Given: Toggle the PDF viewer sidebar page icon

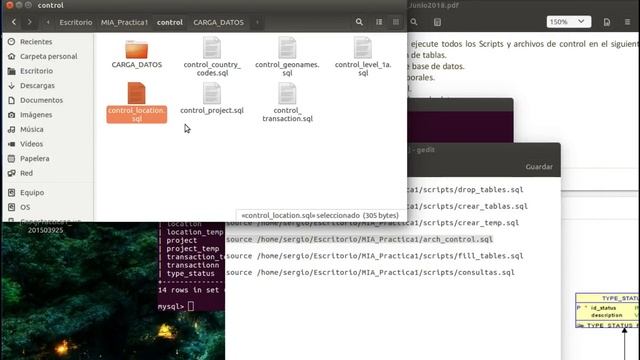Looking at the screenshot, I should (x=437, y=22).
